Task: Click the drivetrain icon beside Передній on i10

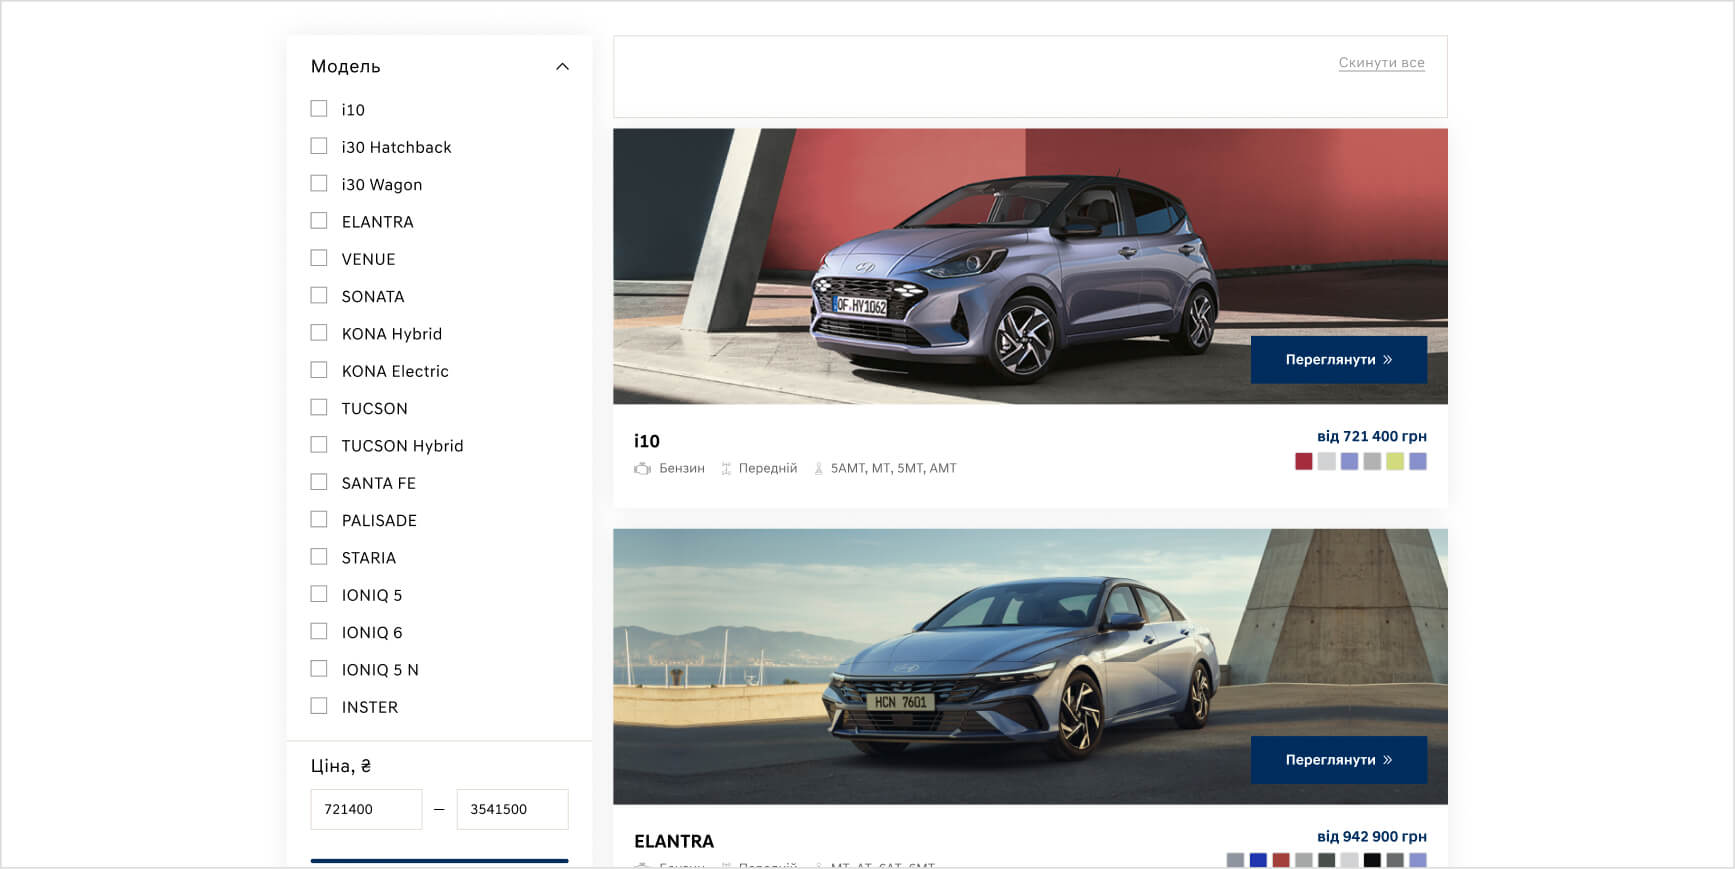Action: tap(727, 468)
